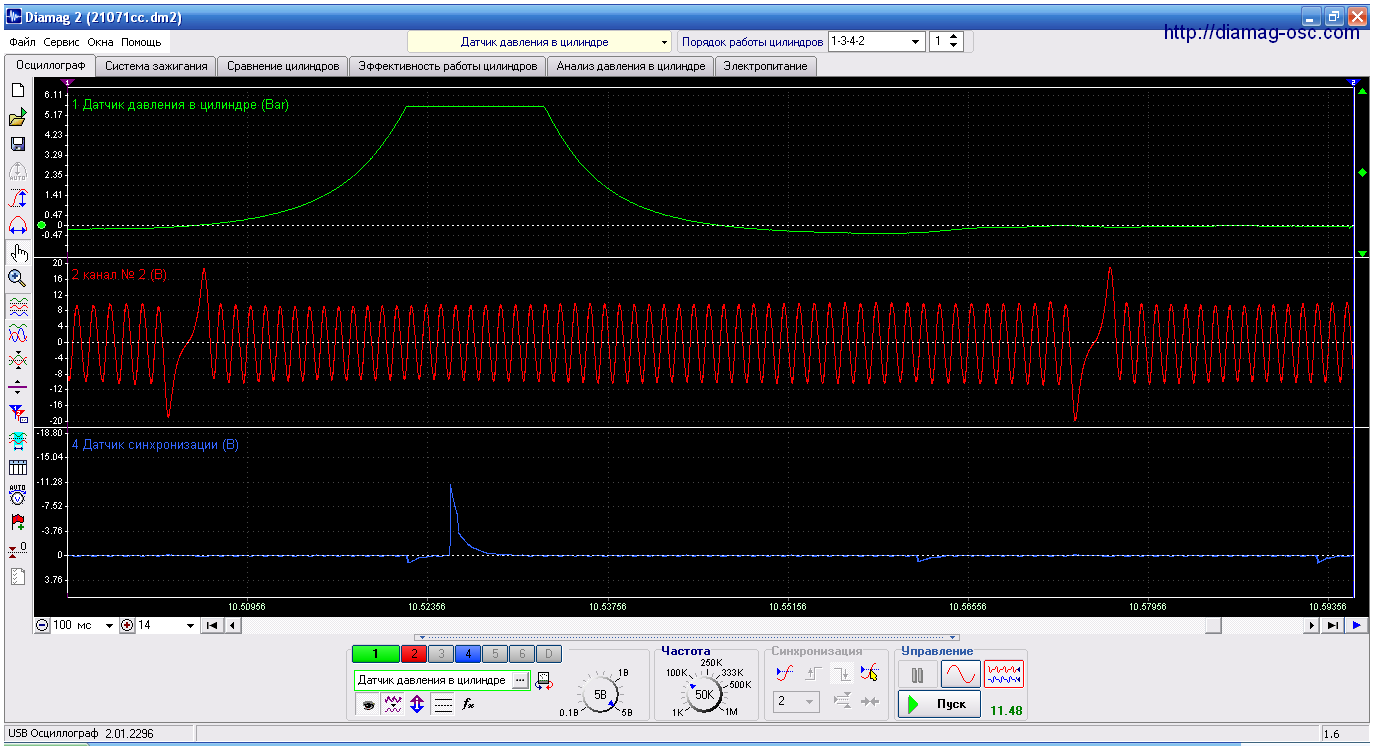The image size is (1374, 746).
Task: Toggle digital channel D button
Action: tap(548, 654)
